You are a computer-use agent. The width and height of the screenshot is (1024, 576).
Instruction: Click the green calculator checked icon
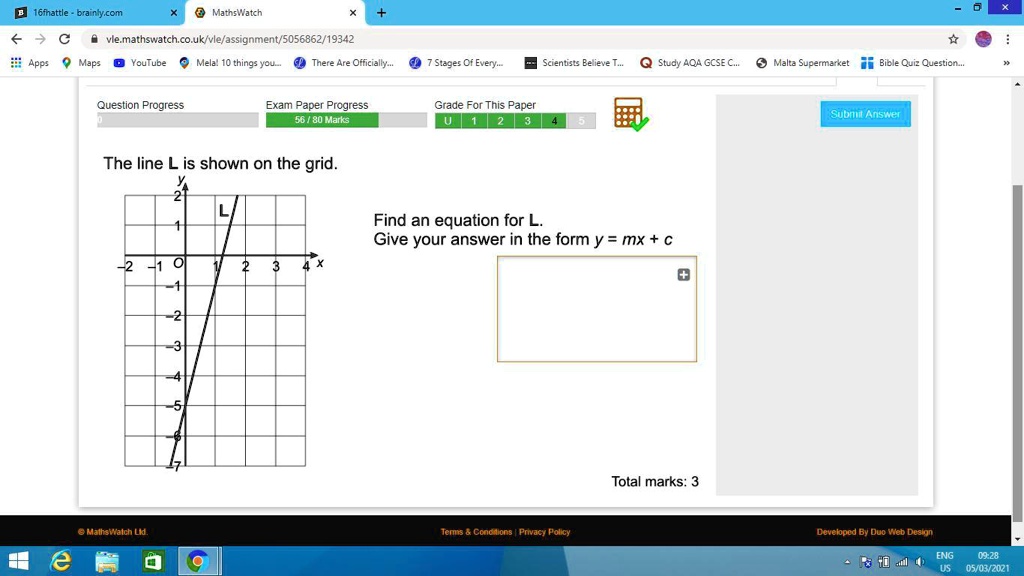pyautogui.click(x=630, y=114)
